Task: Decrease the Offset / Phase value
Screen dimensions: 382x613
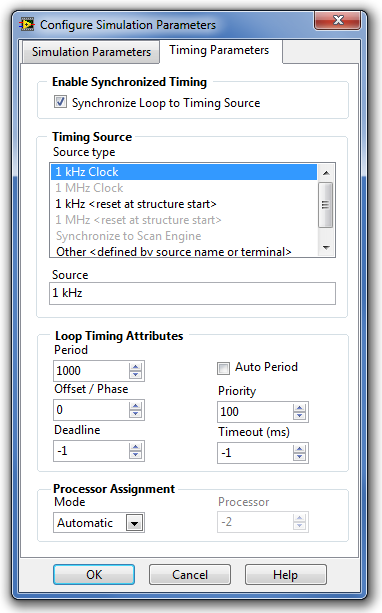Action: 136,414
